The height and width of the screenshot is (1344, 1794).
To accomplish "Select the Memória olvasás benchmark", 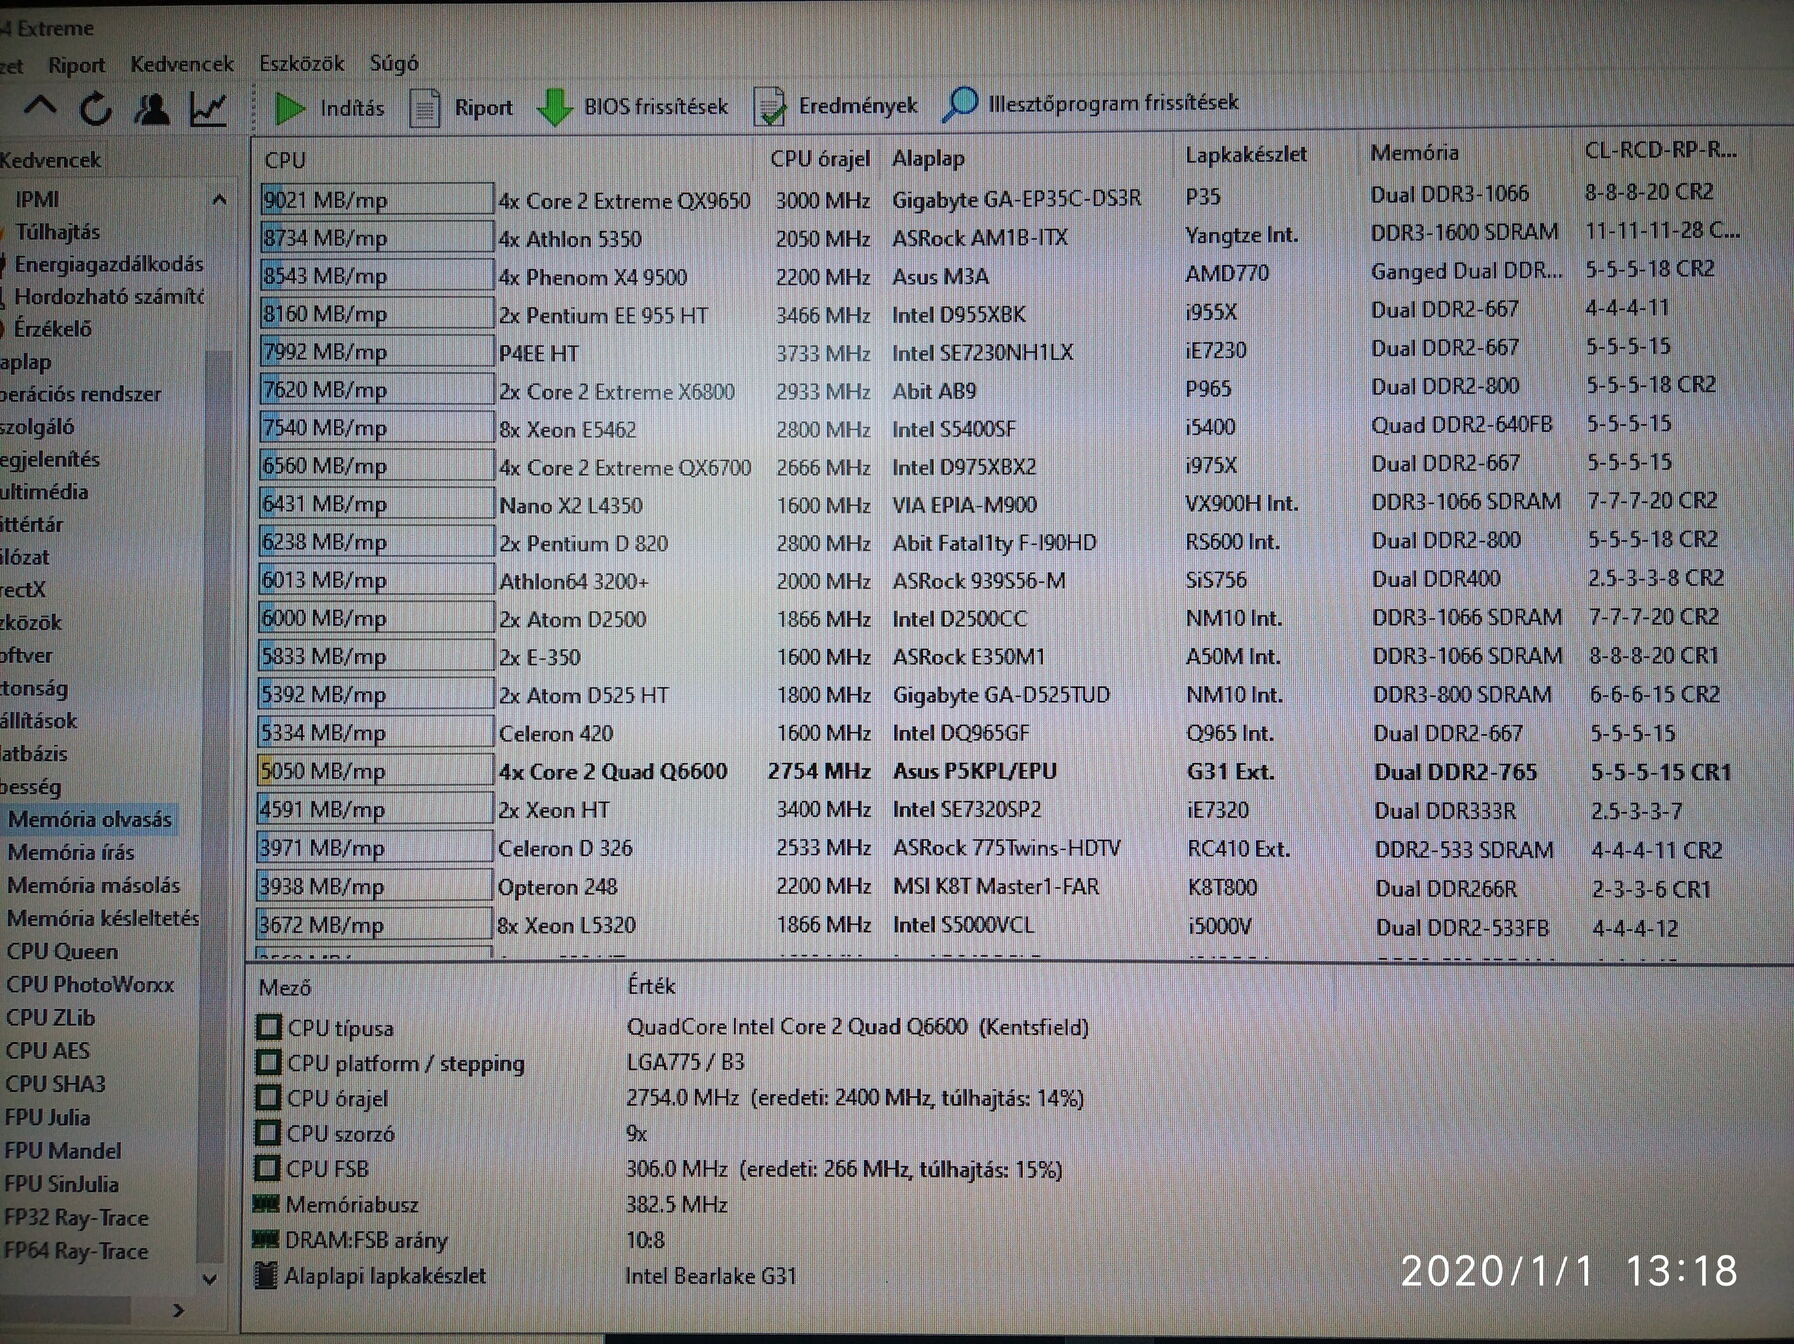I will (x=90, y=819).
